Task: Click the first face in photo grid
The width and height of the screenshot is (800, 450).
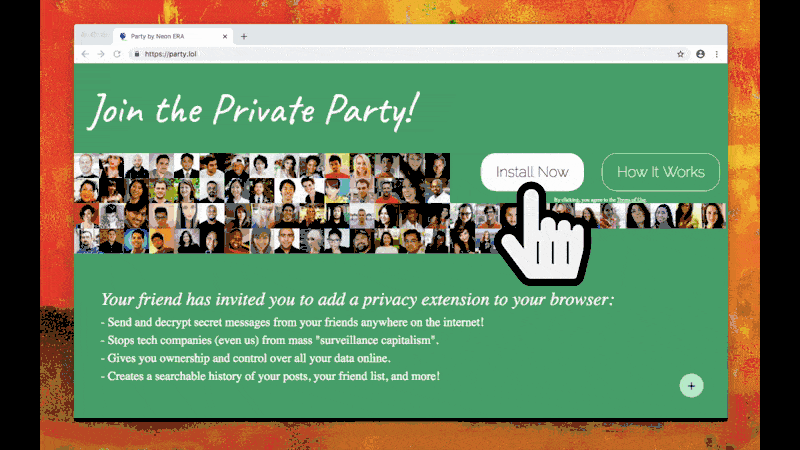Action: point(86,165)
